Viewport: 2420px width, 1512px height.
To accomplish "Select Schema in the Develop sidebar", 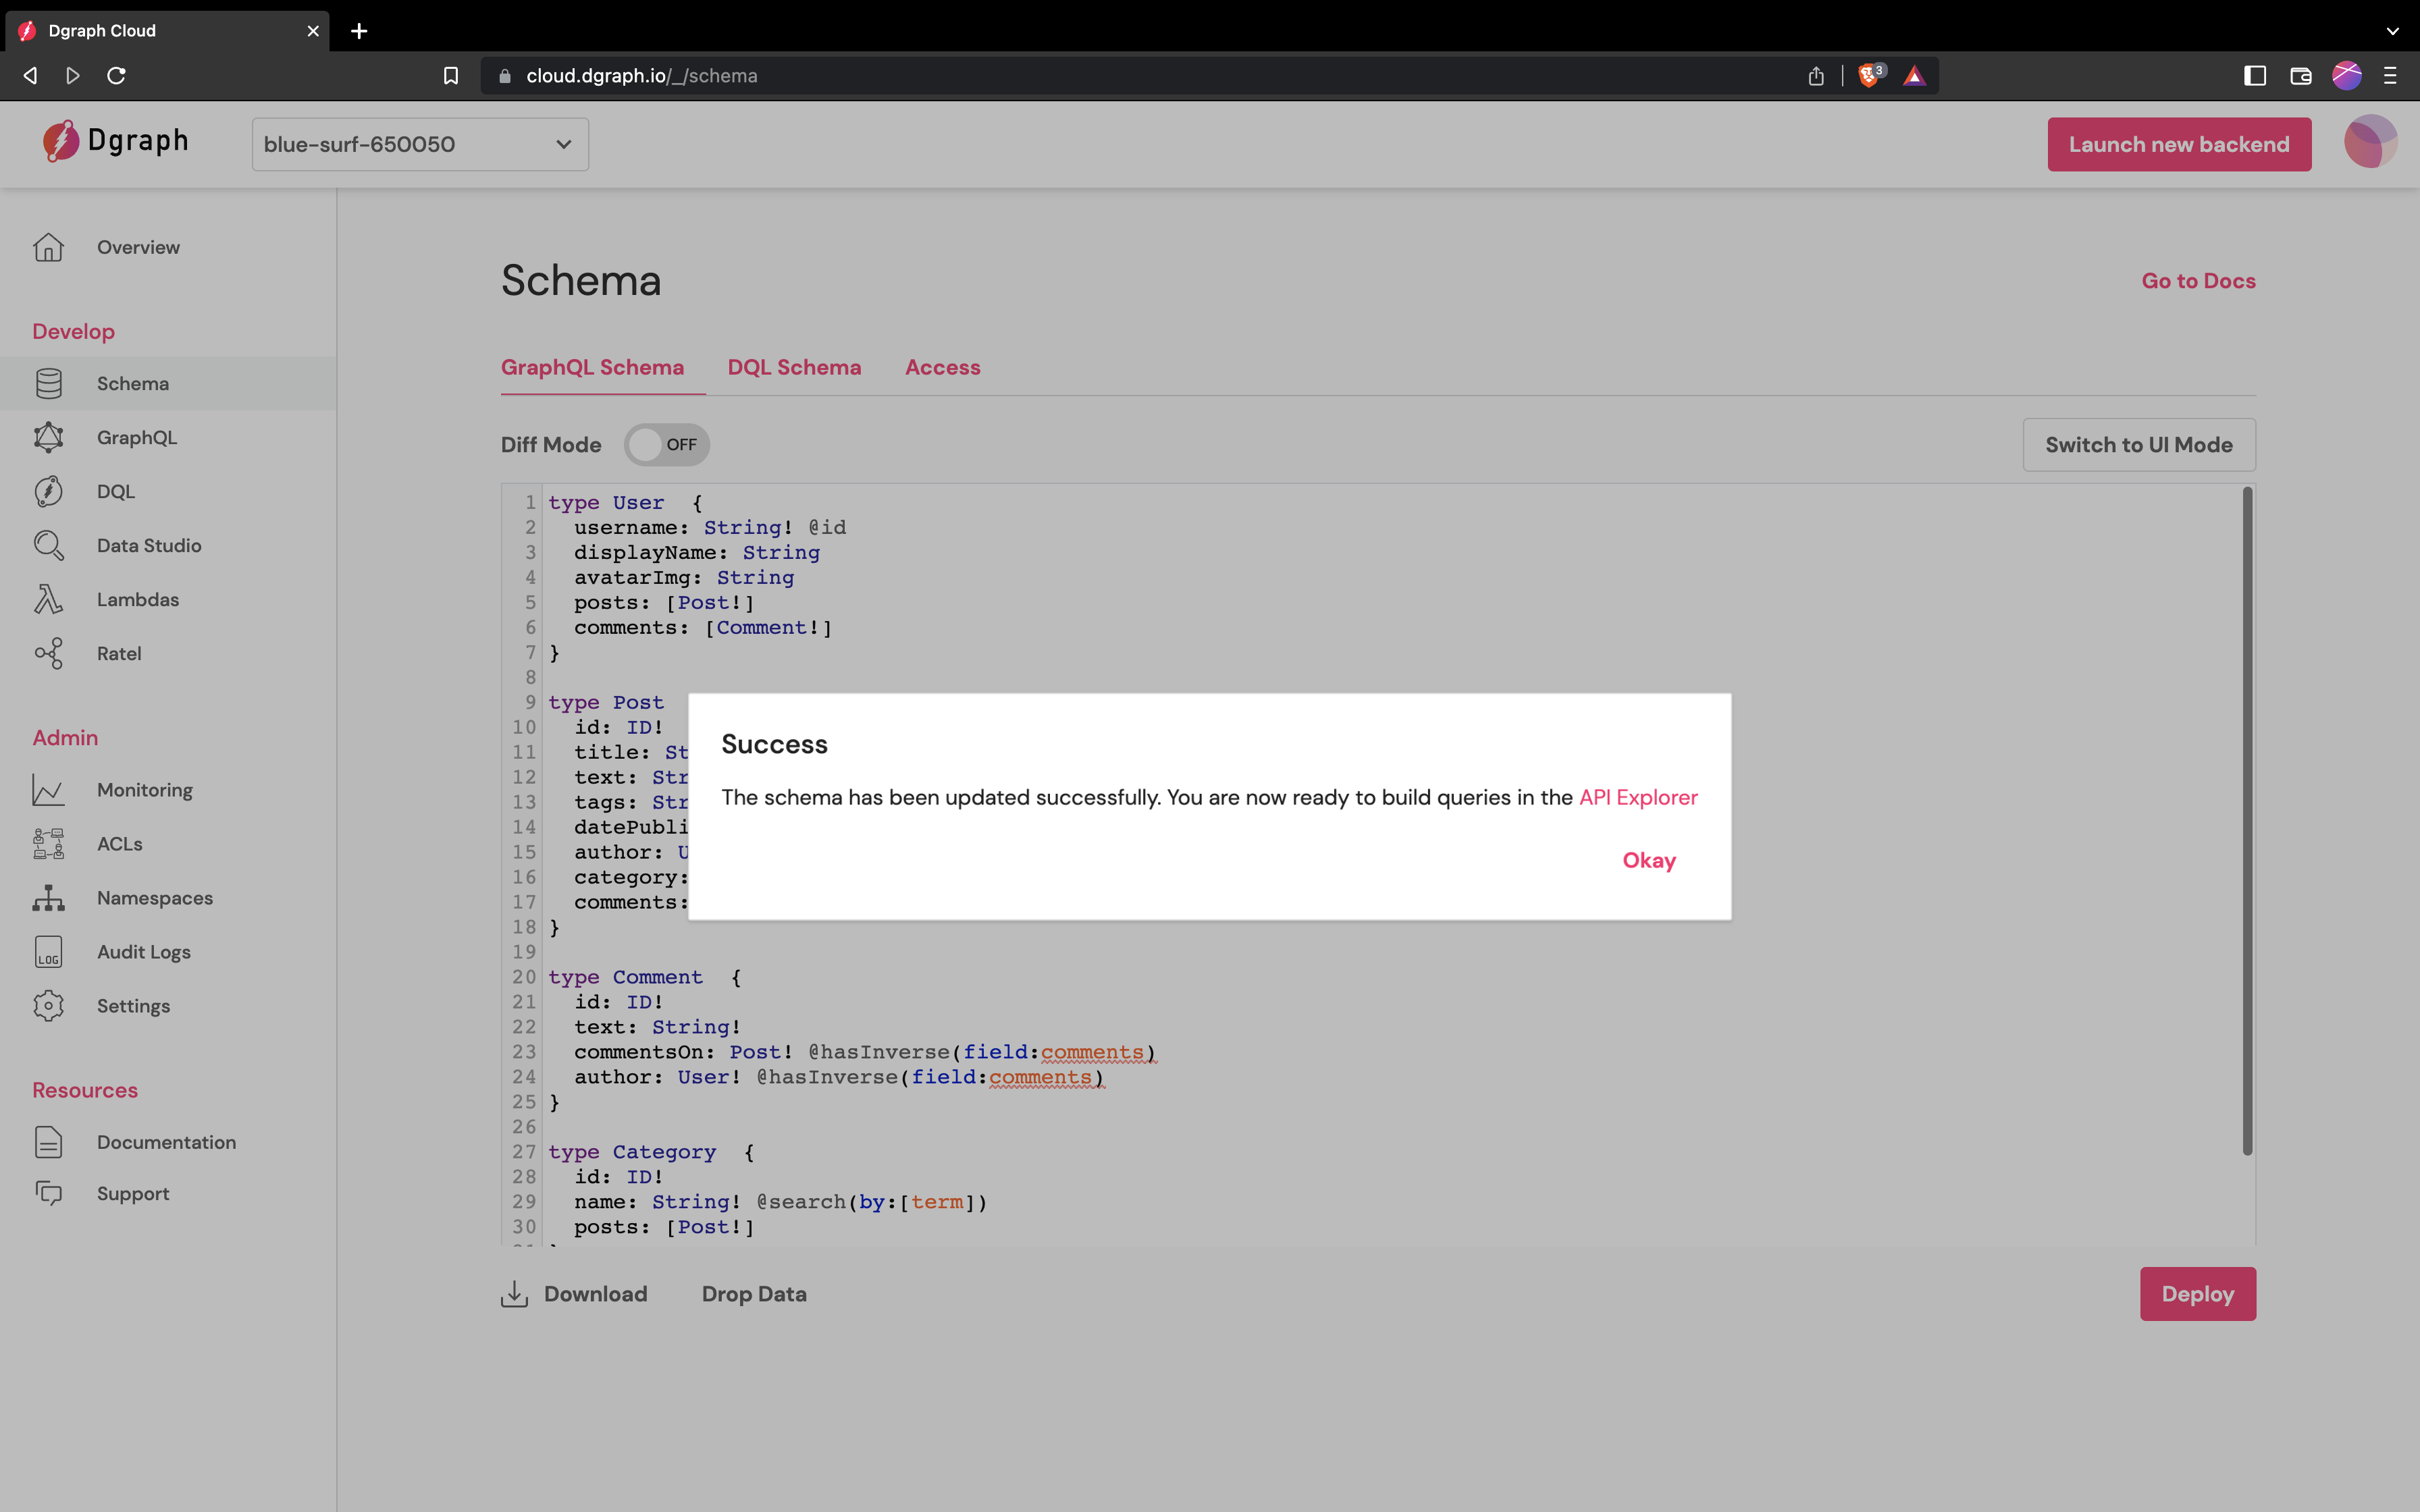I will coord(133,383).
